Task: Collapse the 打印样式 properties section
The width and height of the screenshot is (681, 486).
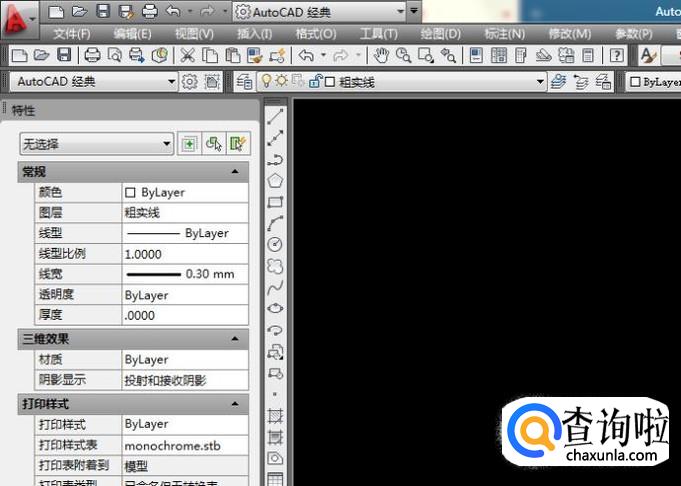Action: 235,404
